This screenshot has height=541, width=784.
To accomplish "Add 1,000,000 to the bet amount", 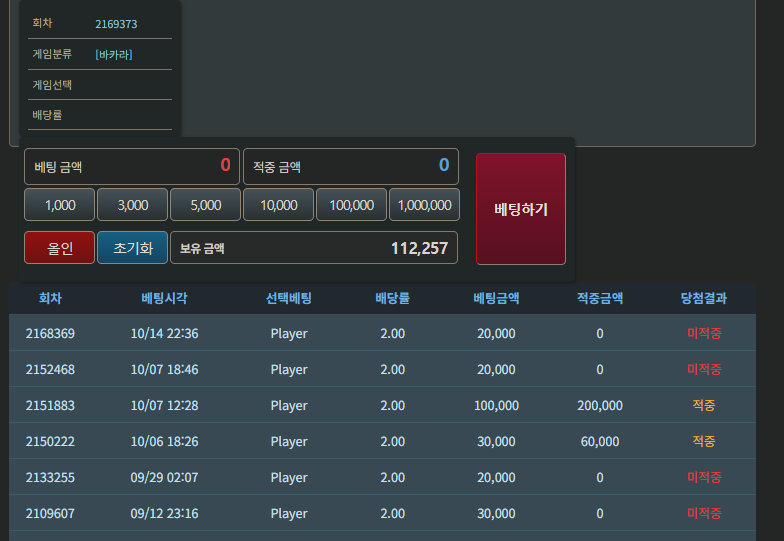I will (x=424, y=205).
